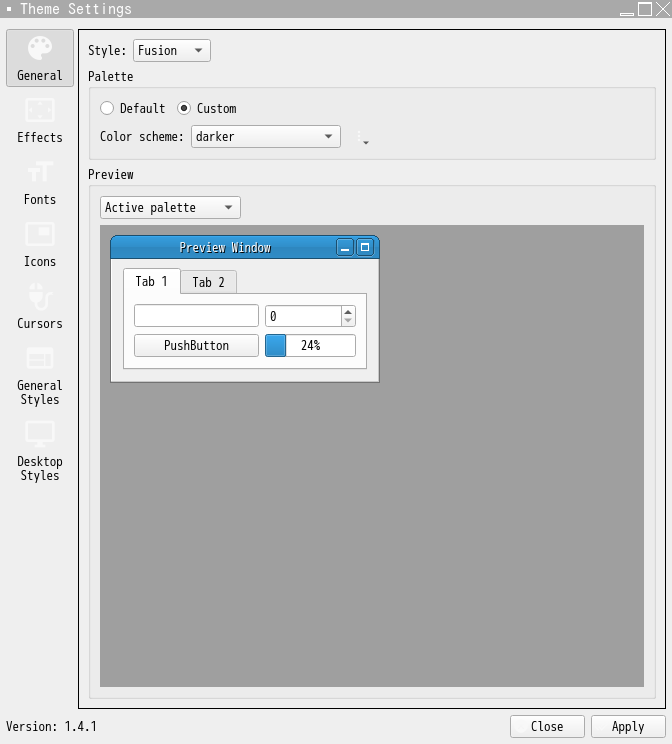The height and width of the screenshot is (744, 672).
Task: Open the Active palette dropdown
Action: tap(170, 207)
